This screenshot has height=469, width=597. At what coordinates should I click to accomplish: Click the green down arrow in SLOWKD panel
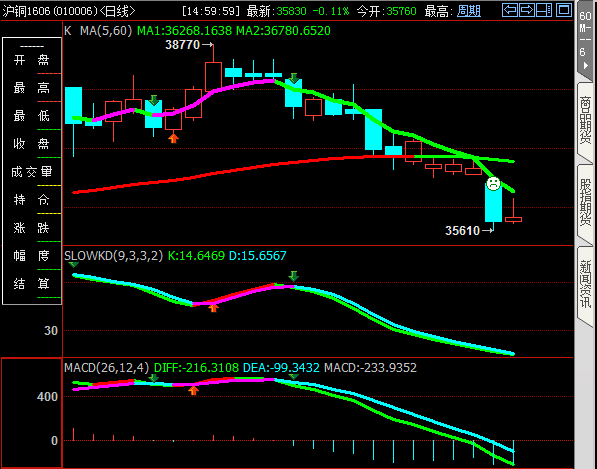pos(293,276)
